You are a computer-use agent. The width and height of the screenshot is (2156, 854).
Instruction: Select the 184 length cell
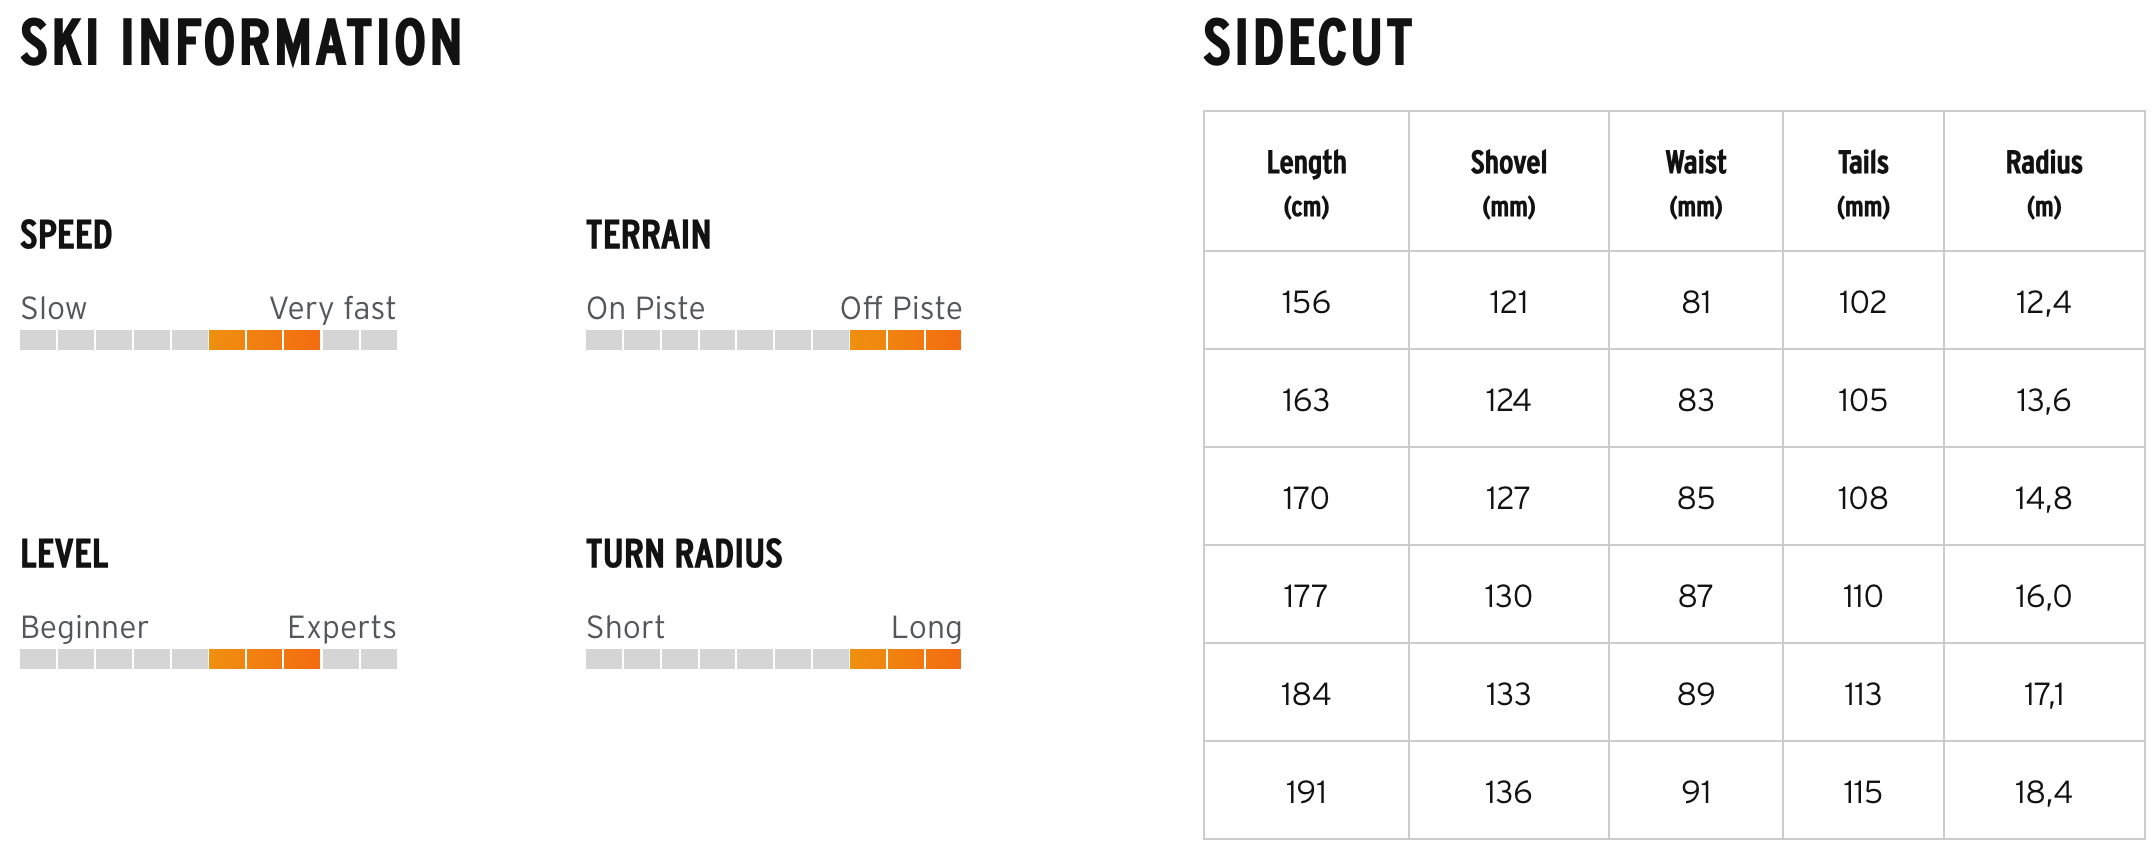(x=1306, y=694)
